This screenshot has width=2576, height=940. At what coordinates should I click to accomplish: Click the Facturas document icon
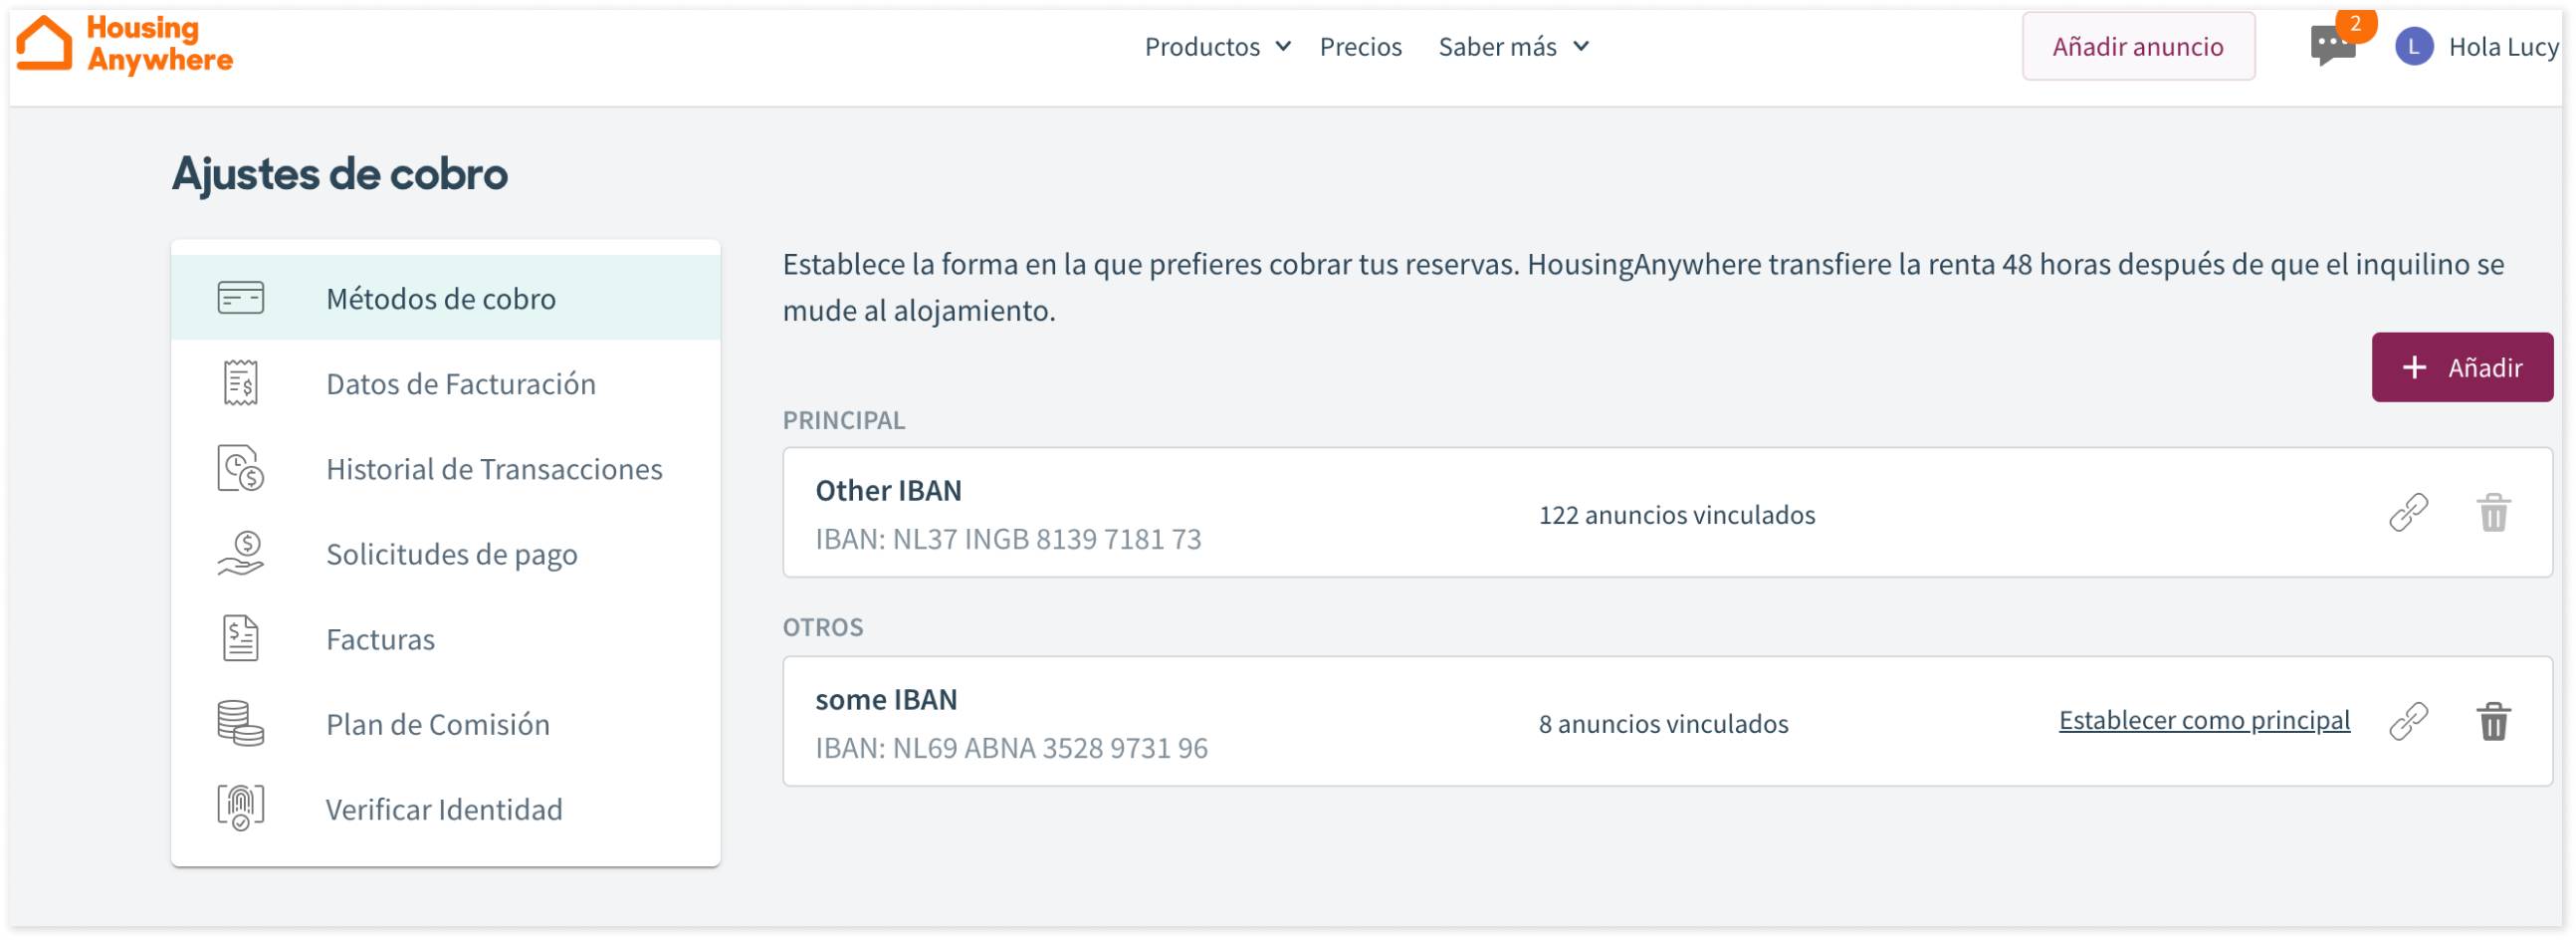coord(241,638)
